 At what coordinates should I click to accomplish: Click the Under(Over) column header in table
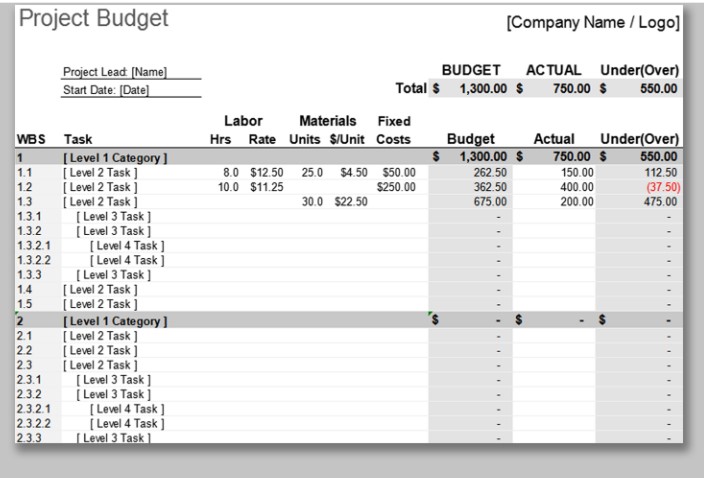pos(641,140)
